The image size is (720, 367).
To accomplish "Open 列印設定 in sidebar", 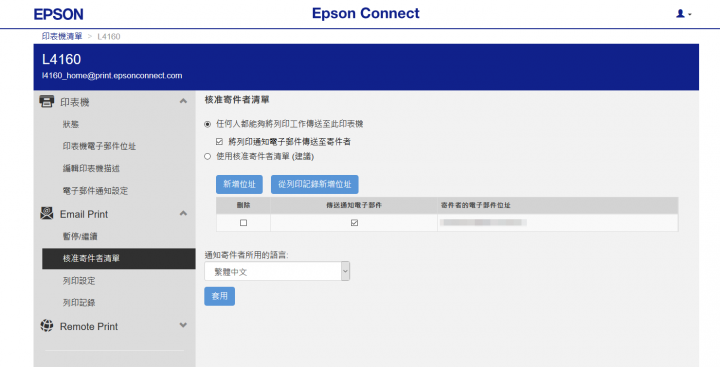I will 79,281.
